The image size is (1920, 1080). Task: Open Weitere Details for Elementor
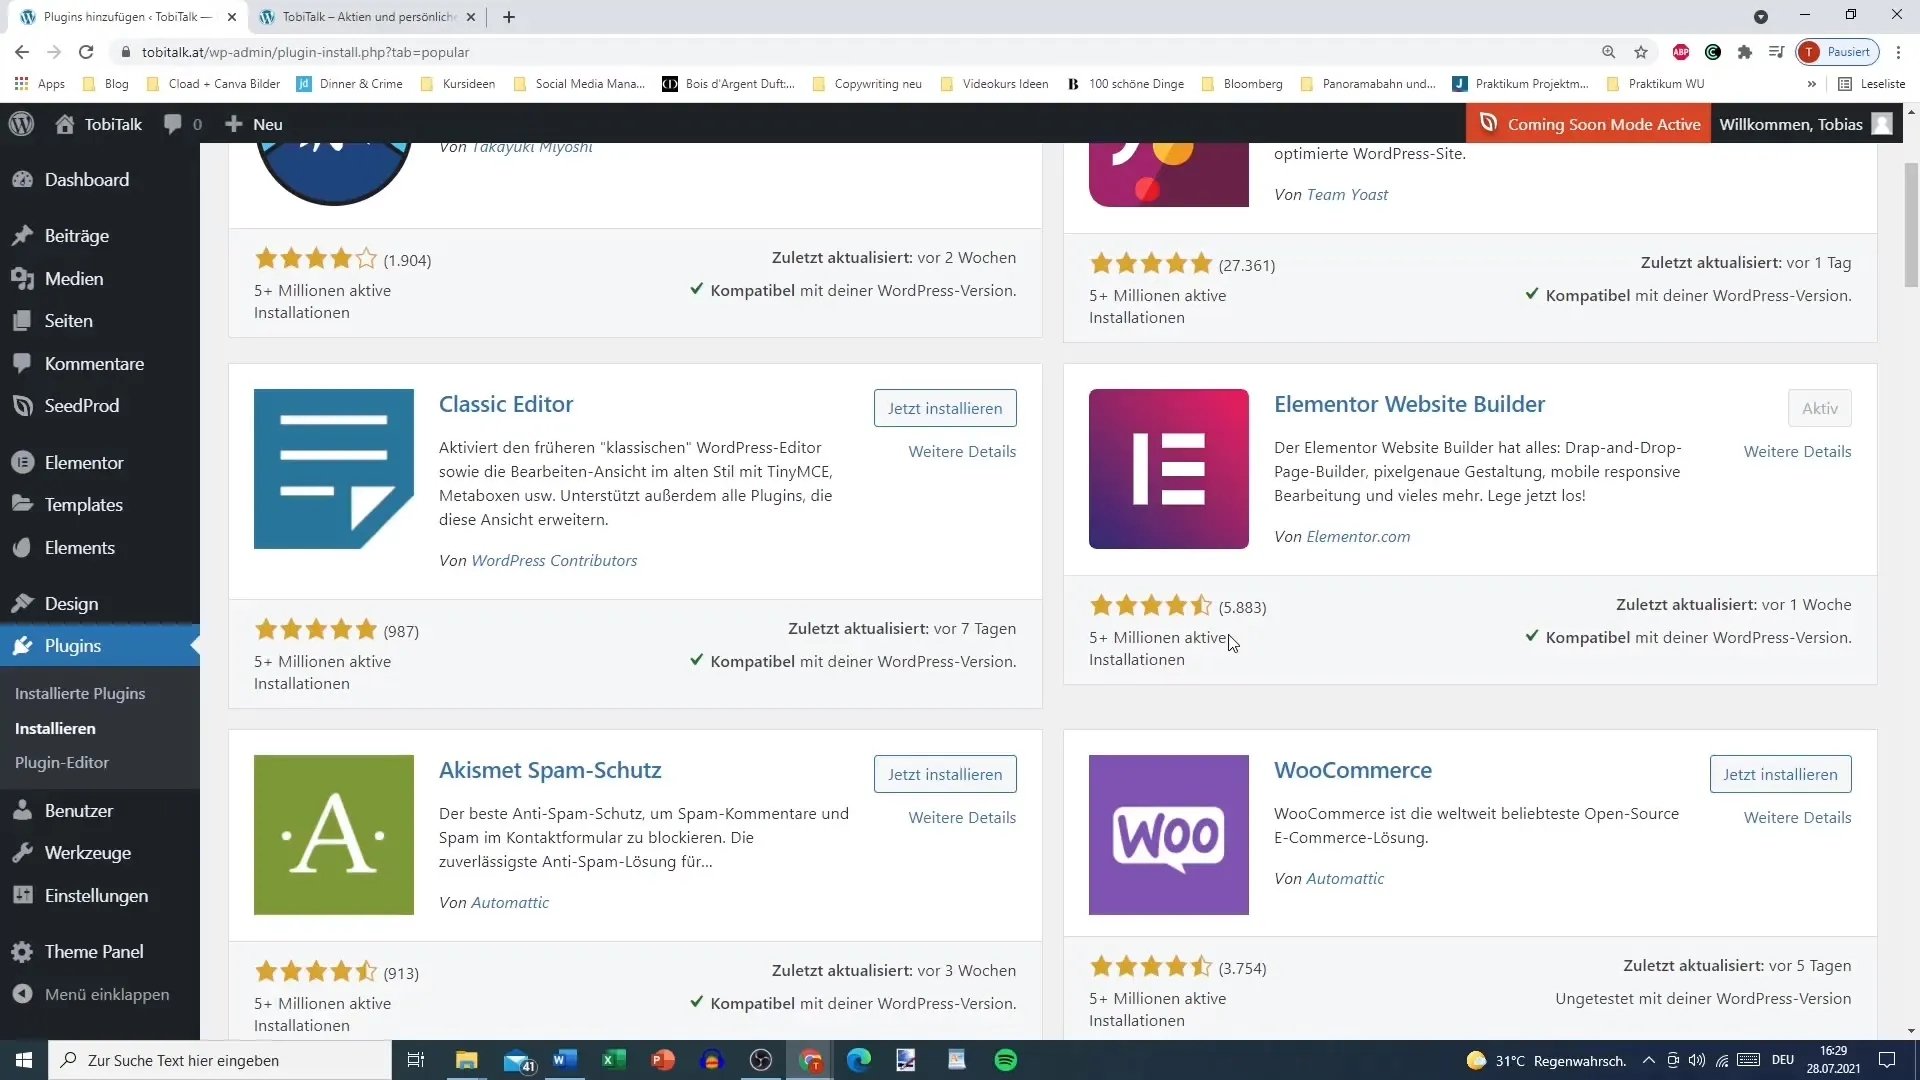[1797, 452]
